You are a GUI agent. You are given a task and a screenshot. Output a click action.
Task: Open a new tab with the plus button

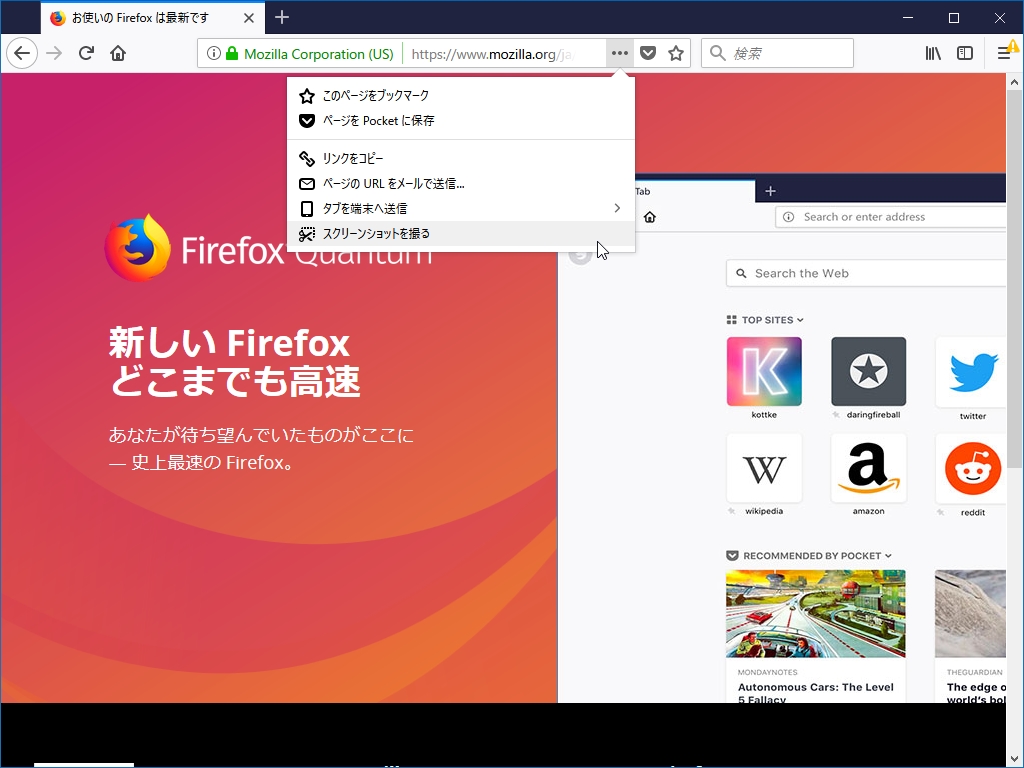coord(281,17)
